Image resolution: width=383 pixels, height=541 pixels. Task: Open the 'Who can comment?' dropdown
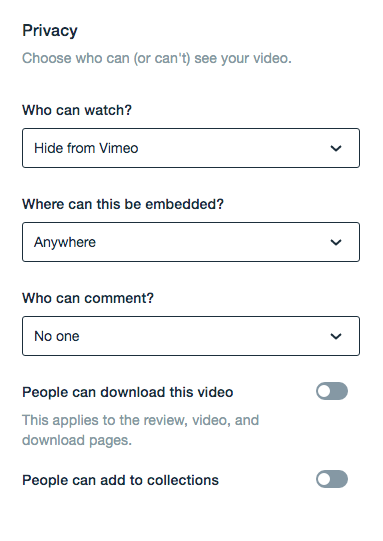191,336
